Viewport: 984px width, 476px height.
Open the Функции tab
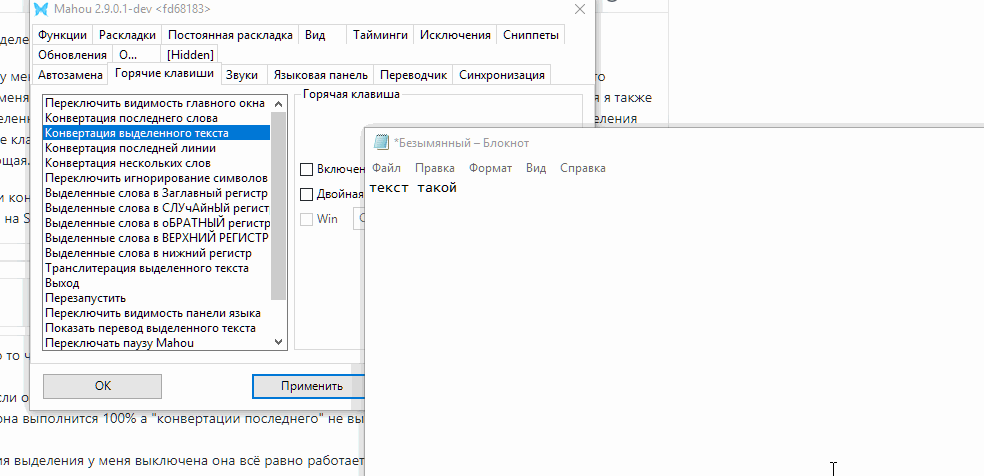[62, 35]
